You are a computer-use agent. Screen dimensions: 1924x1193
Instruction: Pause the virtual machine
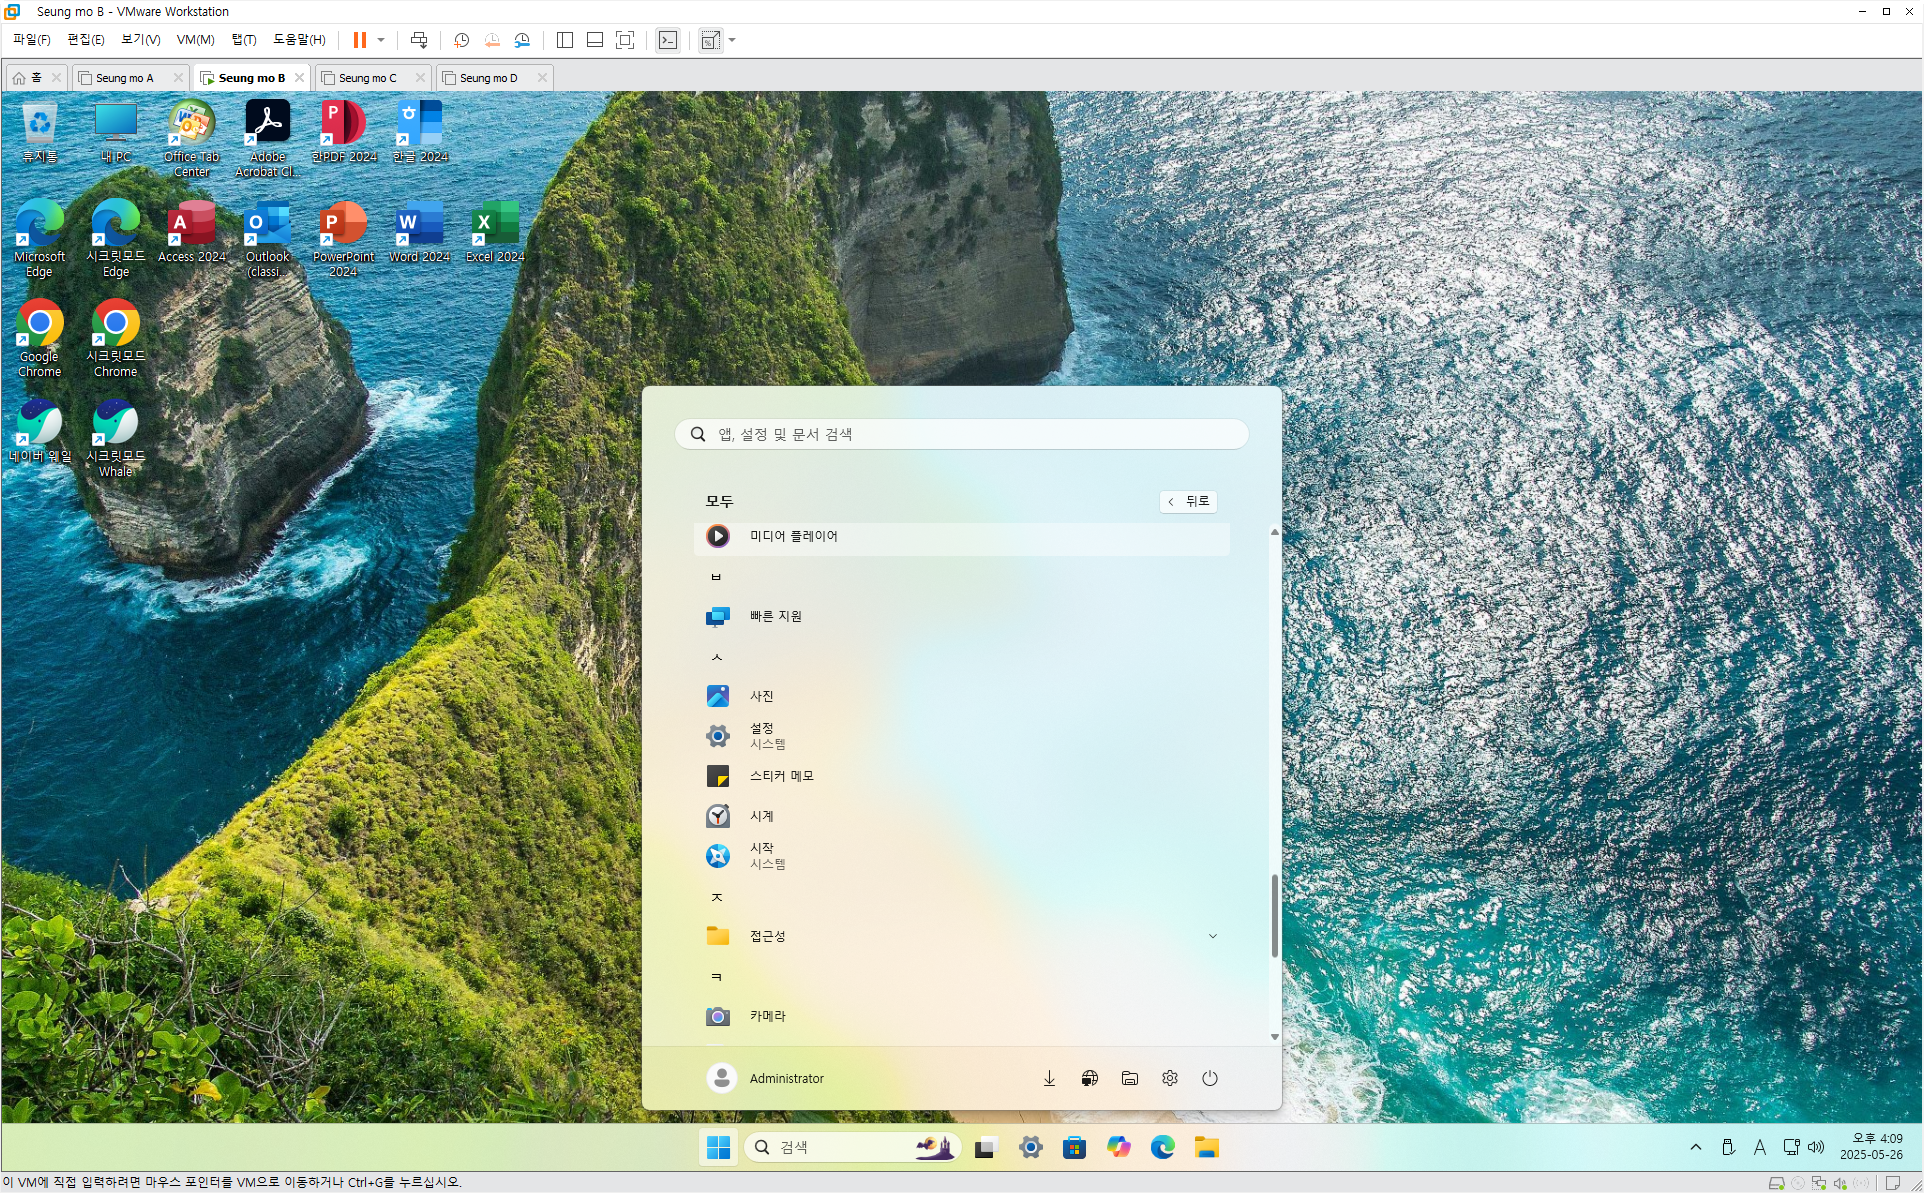point(359,40)
